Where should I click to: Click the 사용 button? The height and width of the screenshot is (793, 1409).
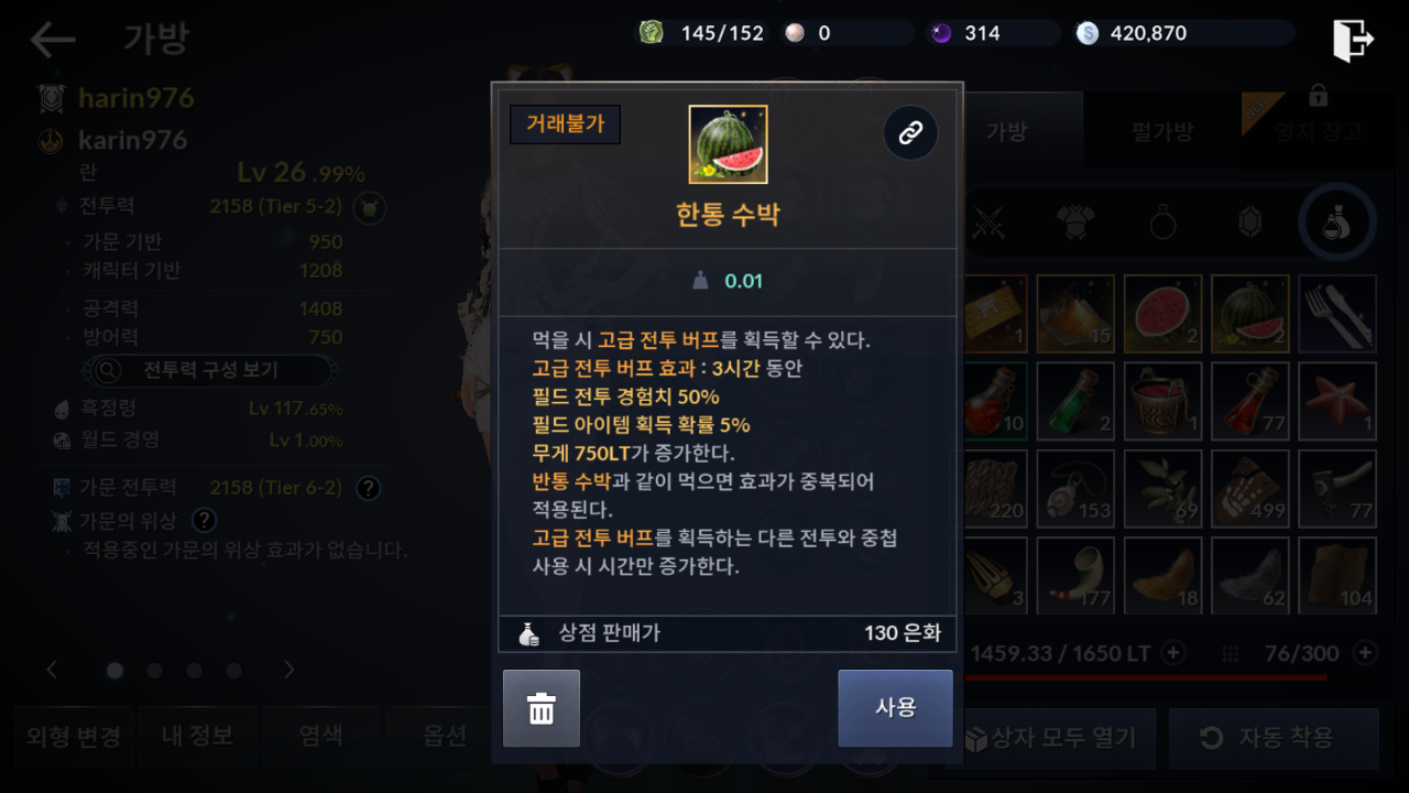895,708
